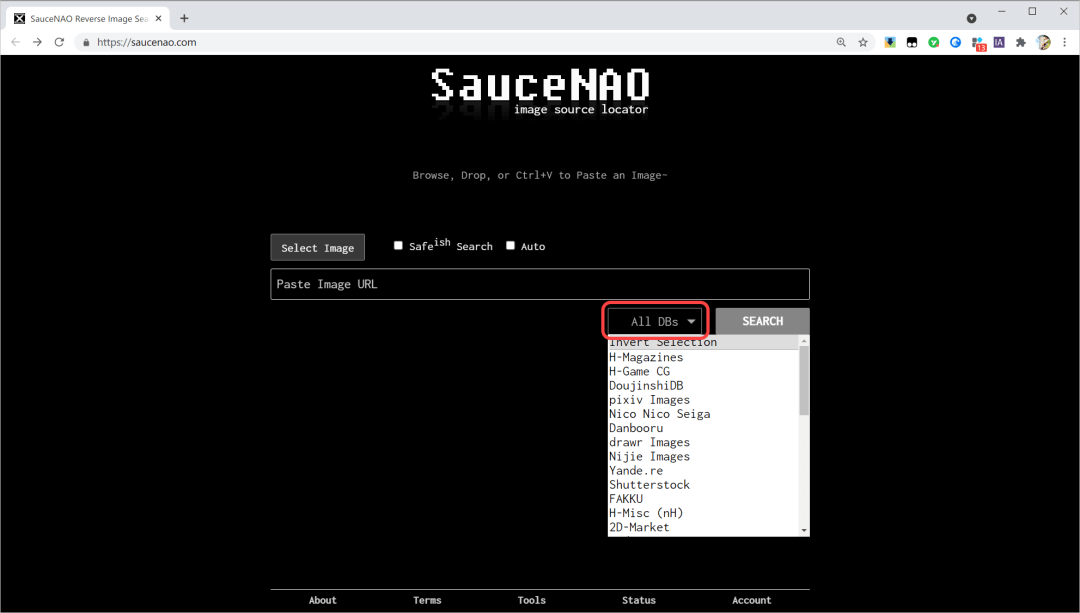Go back with the browser back arrow
1080x613 pixels.
(15, 42)
